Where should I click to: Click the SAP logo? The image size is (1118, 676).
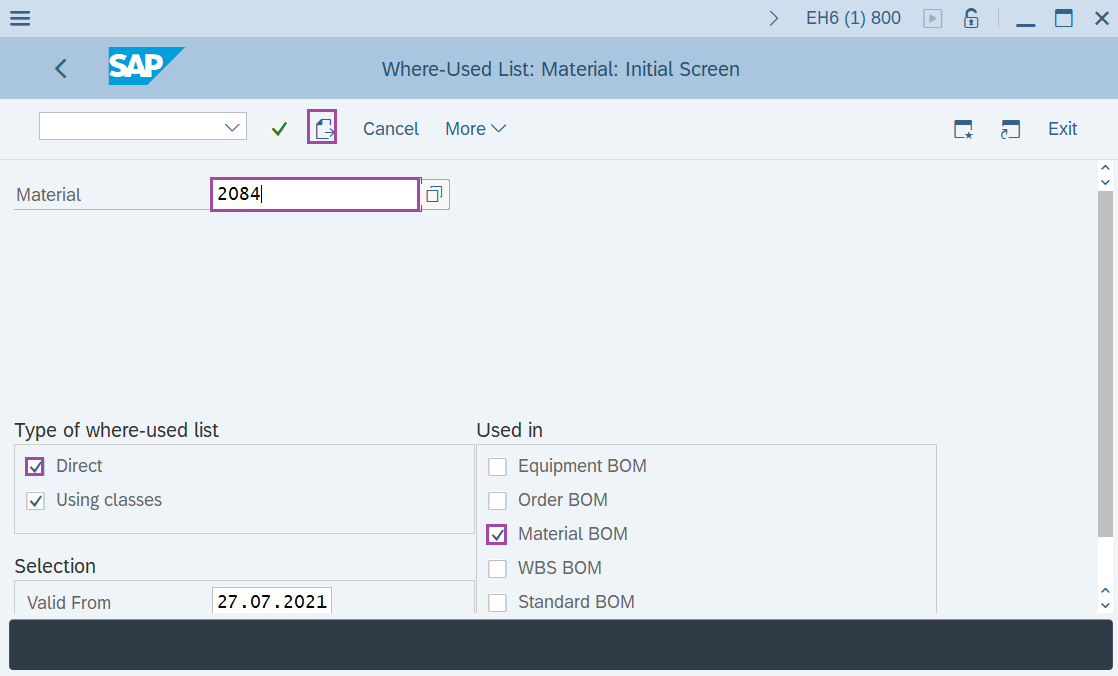(x=145, y=66)
